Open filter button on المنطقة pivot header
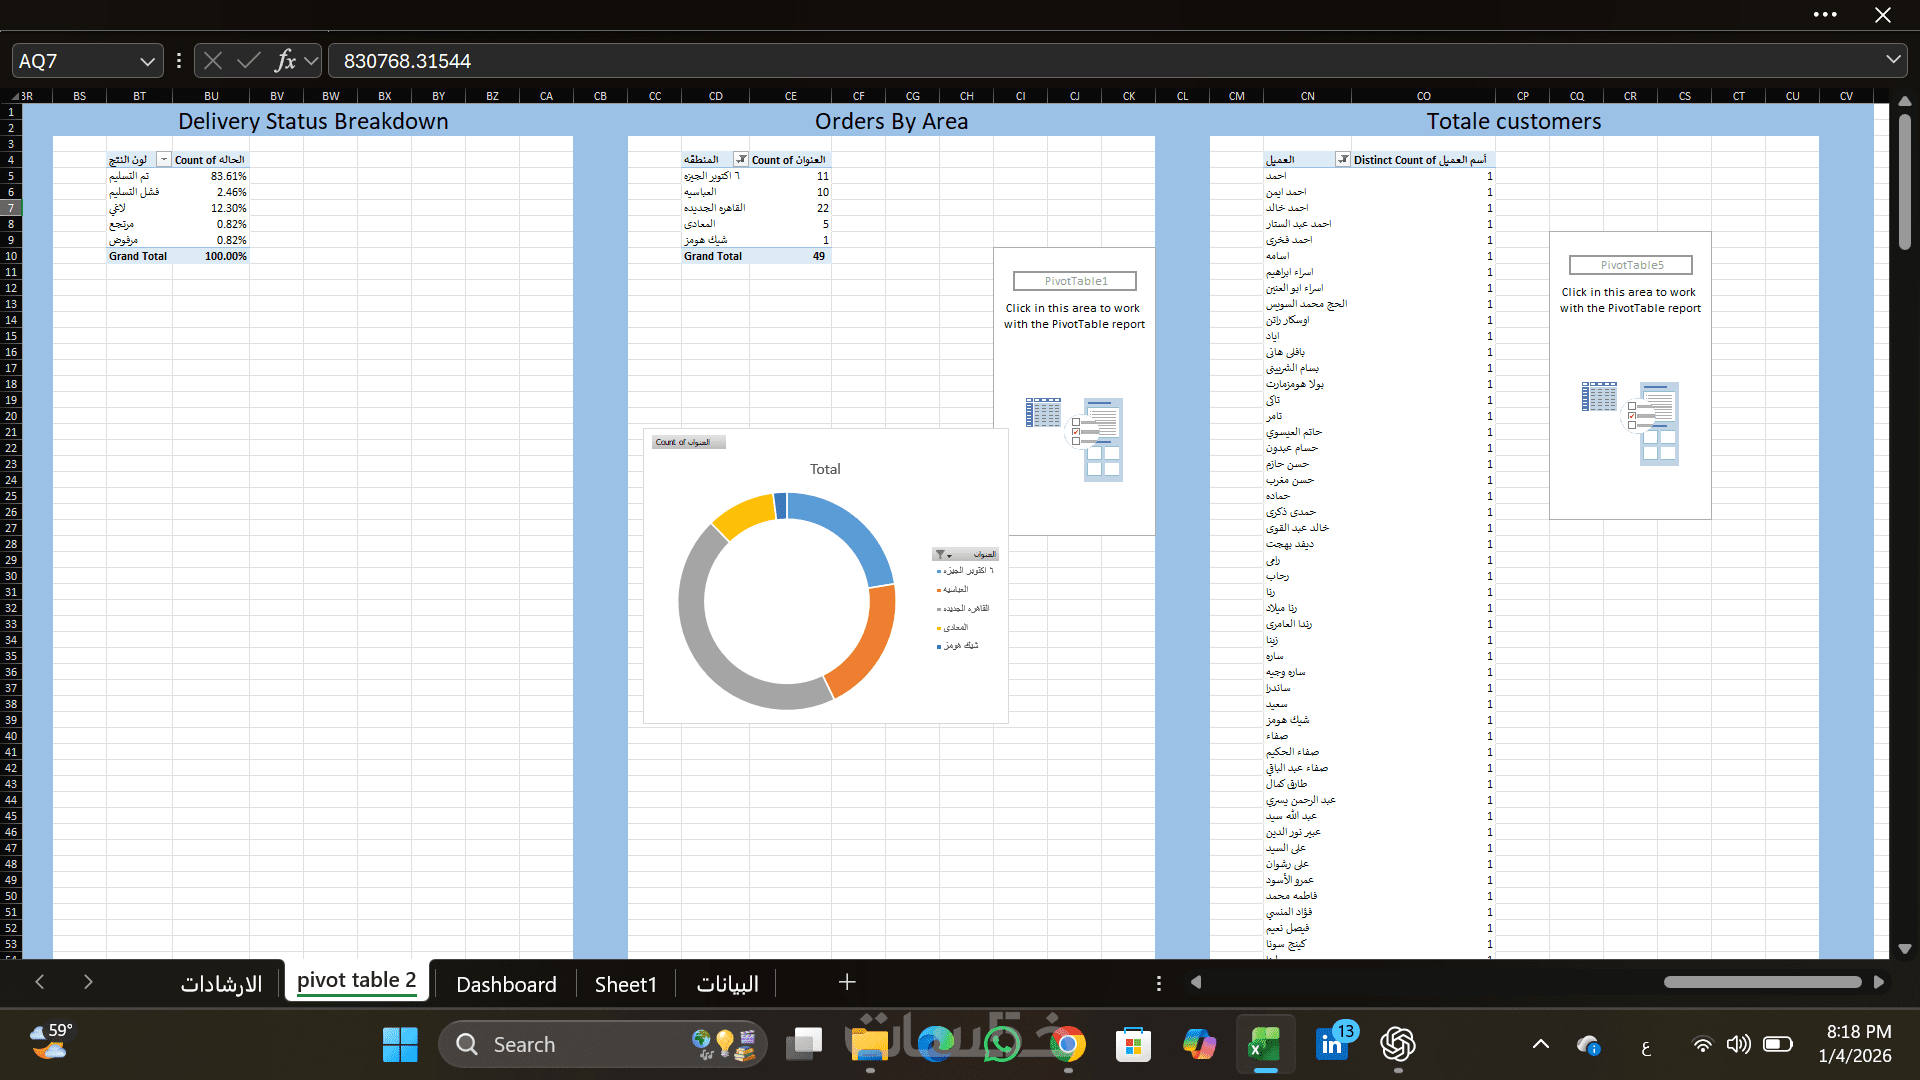The image size is (1920, 1080). tap(741, 160)
